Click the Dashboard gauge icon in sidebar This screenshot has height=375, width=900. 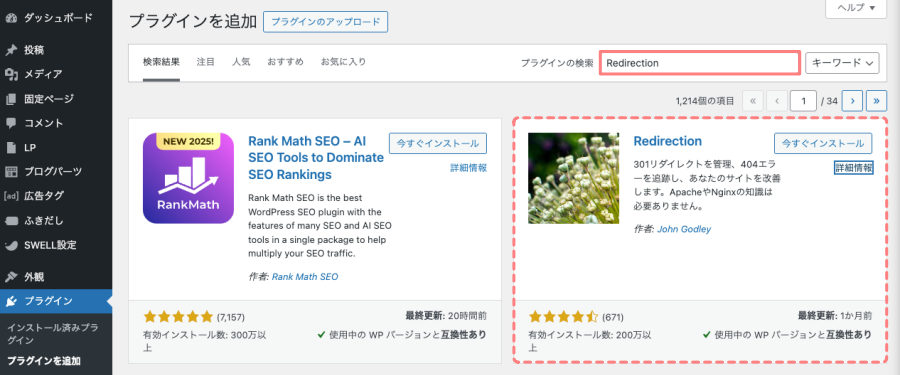pyautogui.click(x=11, y=18)
